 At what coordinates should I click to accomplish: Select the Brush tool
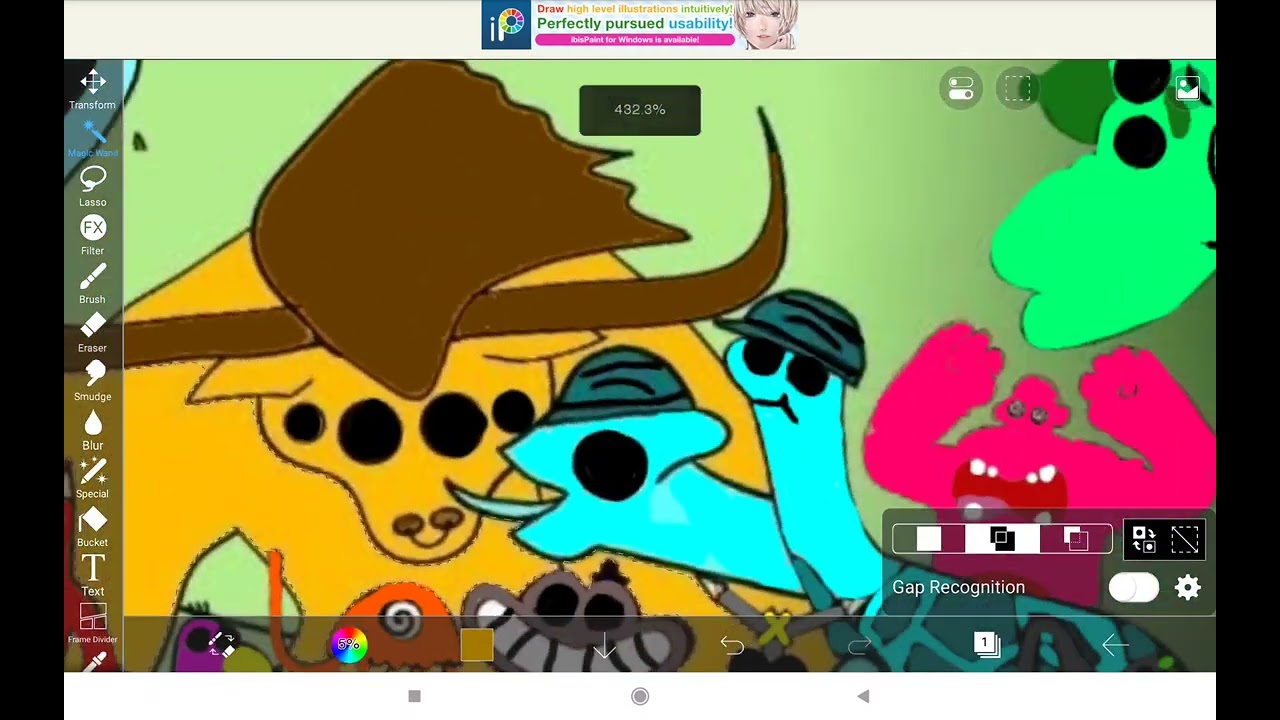point(93,284)
